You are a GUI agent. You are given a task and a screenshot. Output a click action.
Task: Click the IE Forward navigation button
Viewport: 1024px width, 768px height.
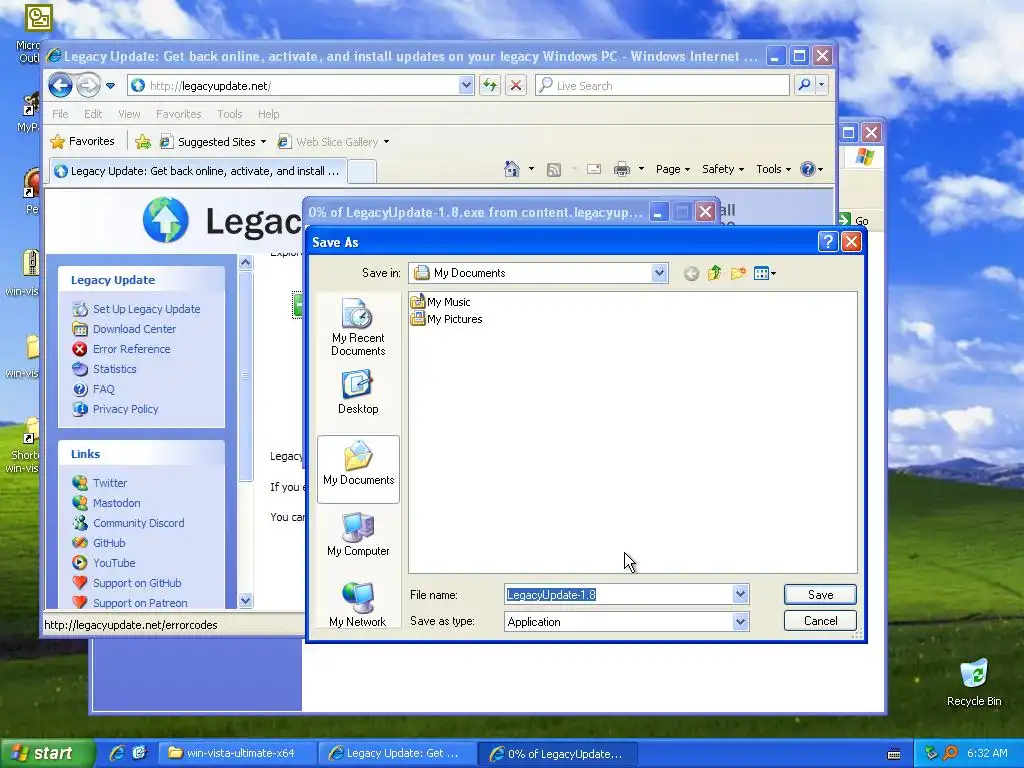tap(88, 85)
